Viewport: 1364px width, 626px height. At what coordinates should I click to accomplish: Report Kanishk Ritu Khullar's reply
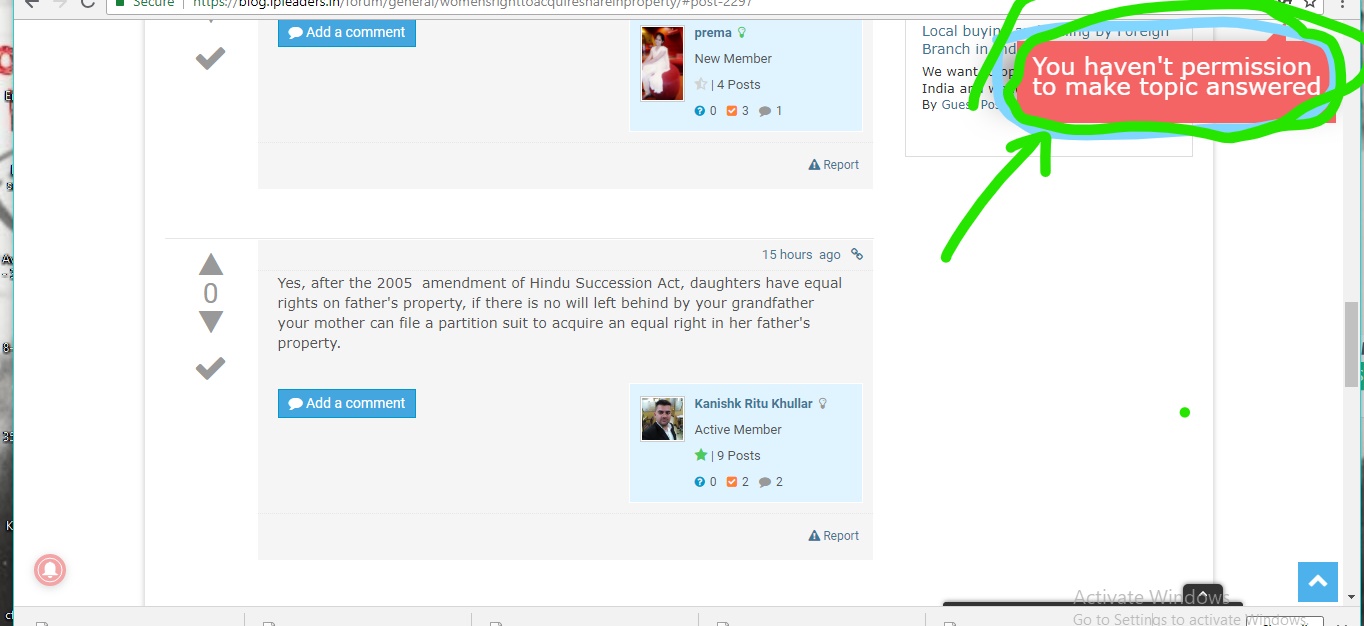(x=834, y=536)
